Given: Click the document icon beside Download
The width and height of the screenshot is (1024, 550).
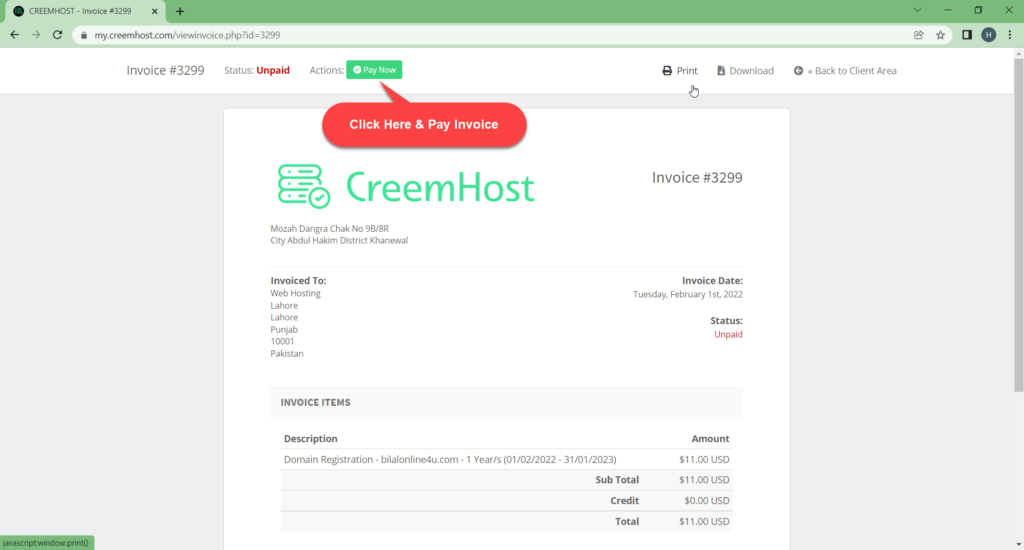Looking at the screenshot, I should point(721,71).
